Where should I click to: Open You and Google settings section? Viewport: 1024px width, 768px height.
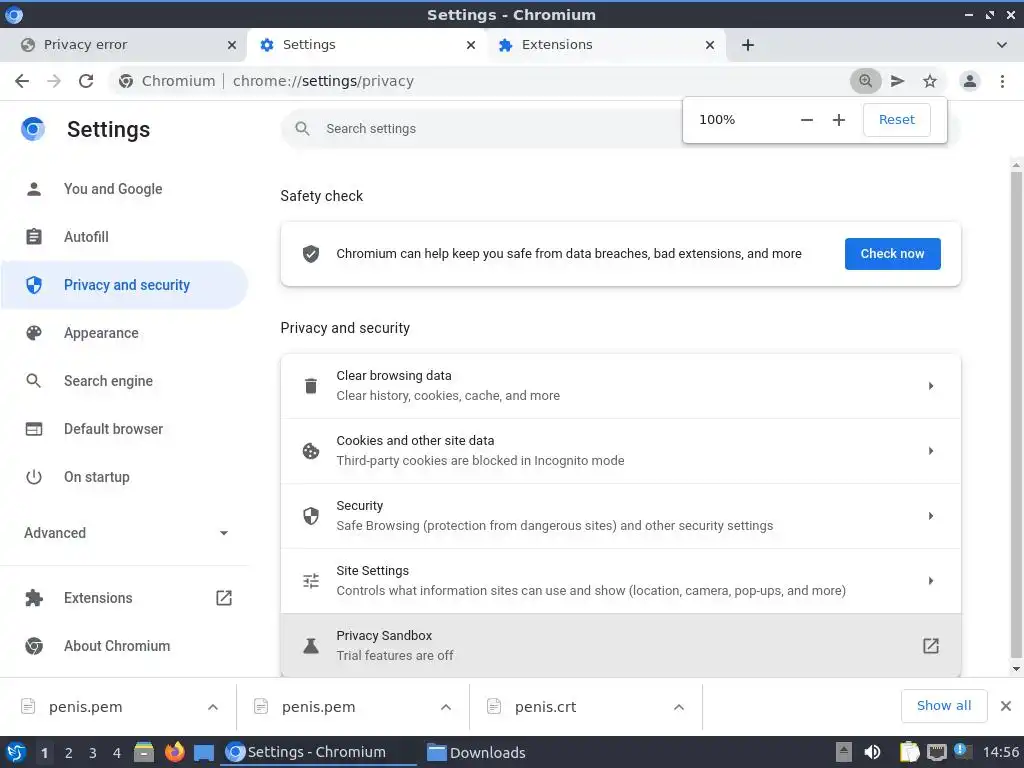click(x=124, y=189)
